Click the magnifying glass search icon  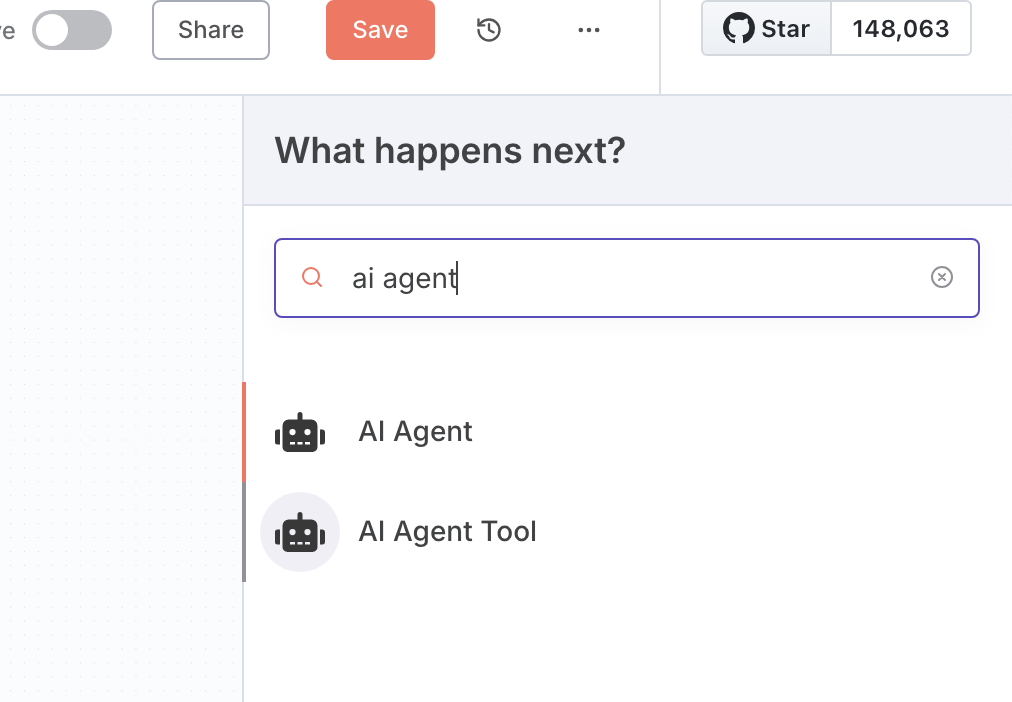click(x=312, y=277)
